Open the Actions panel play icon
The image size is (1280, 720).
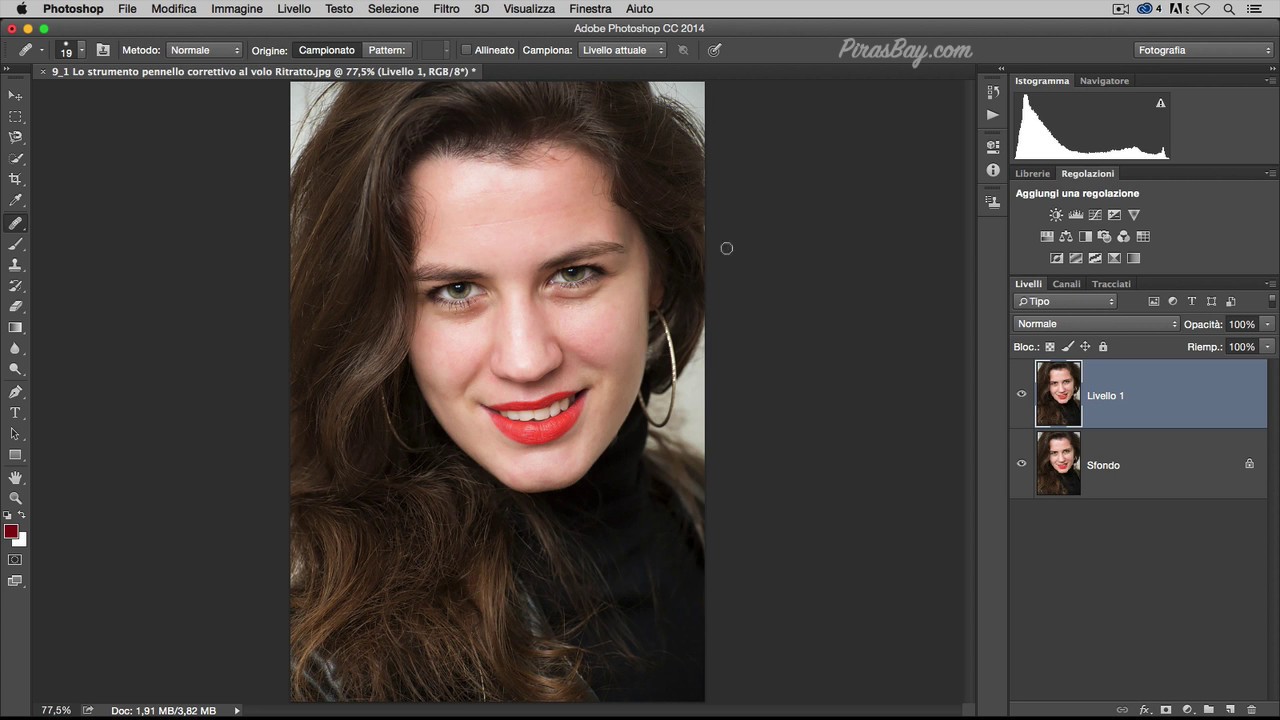click(992, 115)
